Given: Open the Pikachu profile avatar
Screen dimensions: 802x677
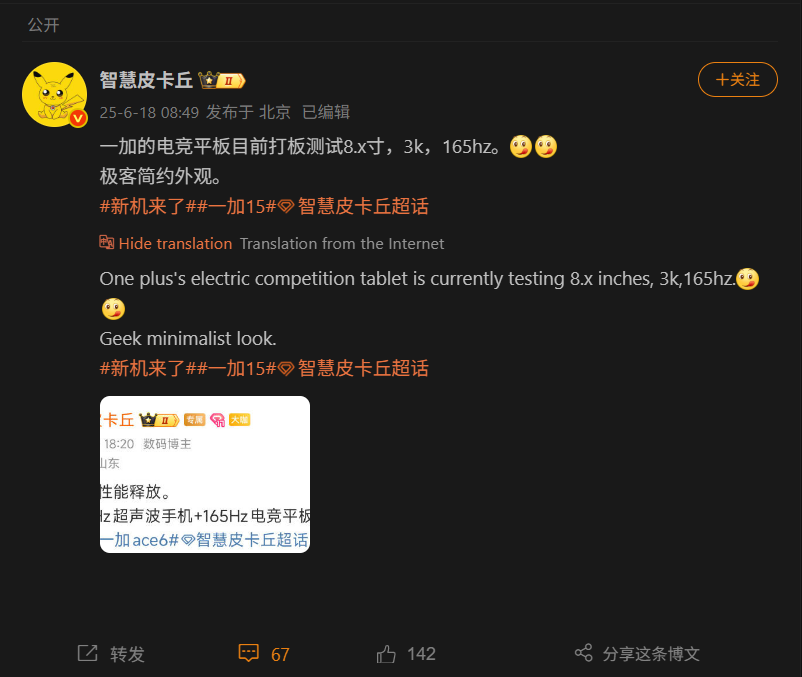Looking at the screenshot, I should (54, 95).
